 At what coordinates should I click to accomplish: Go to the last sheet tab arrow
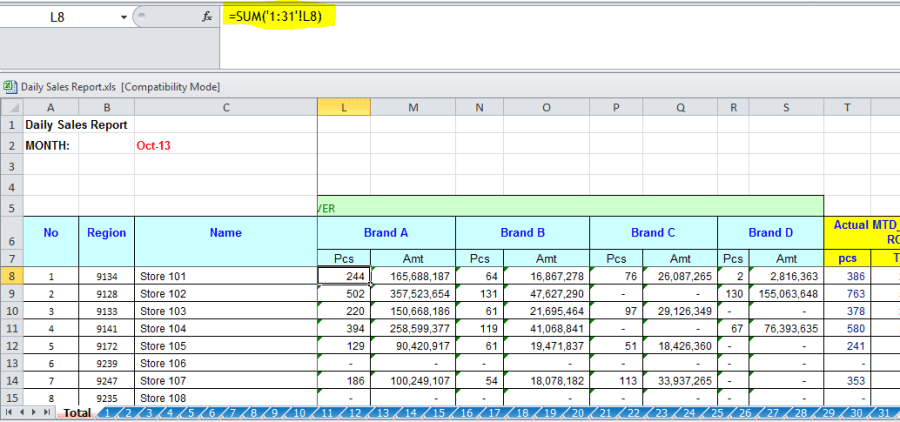[x=49, y=412]
